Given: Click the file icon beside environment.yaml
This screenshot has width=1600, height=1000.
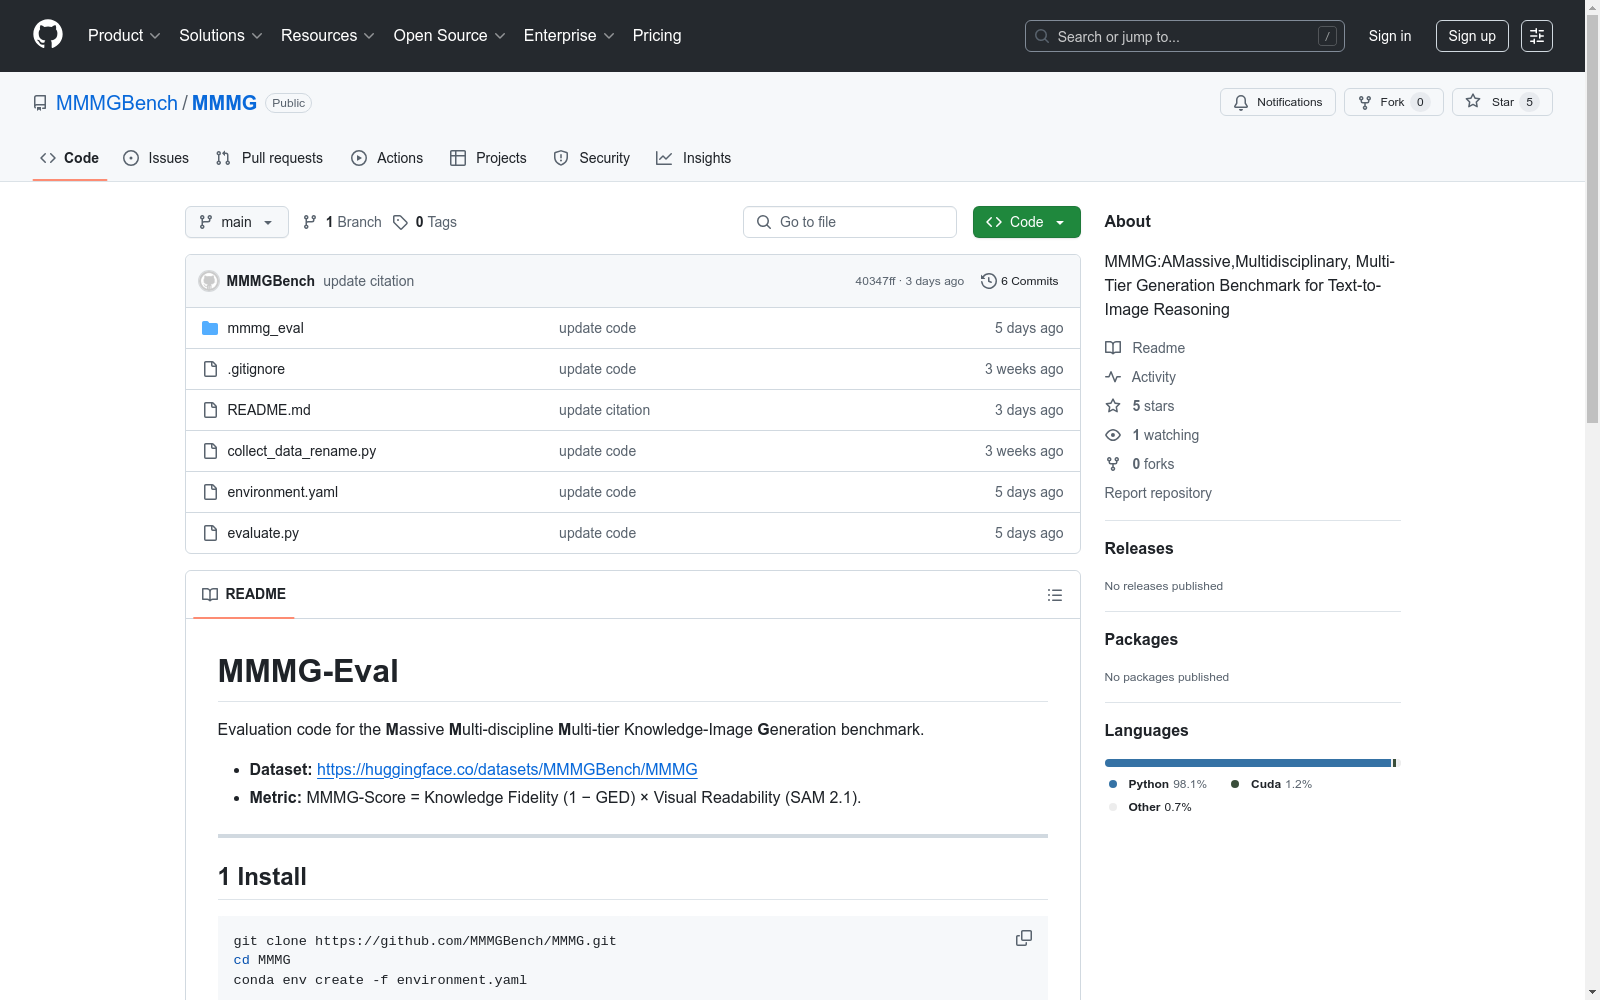Looking at the screenshot, I should (210, 492).
